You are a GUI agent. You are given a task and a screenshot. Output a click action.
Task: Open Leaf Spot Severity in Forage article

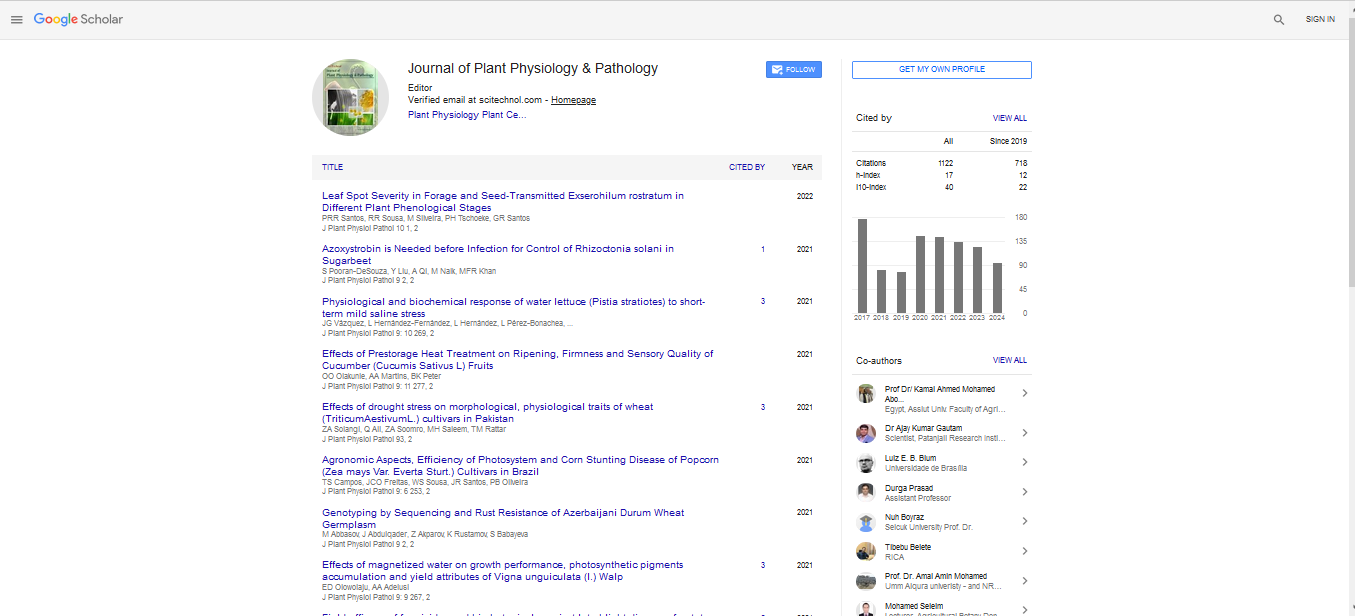tap(503, 202)
